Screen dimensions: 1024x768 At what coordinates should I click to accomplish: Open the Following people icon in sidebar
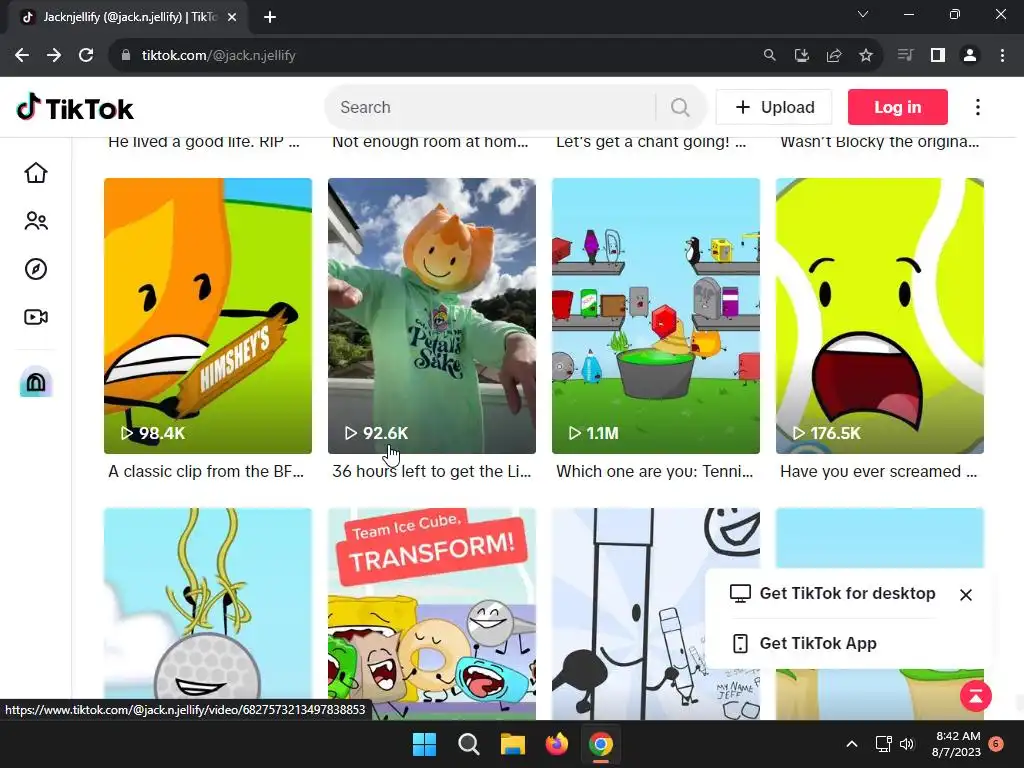point(36,221)
